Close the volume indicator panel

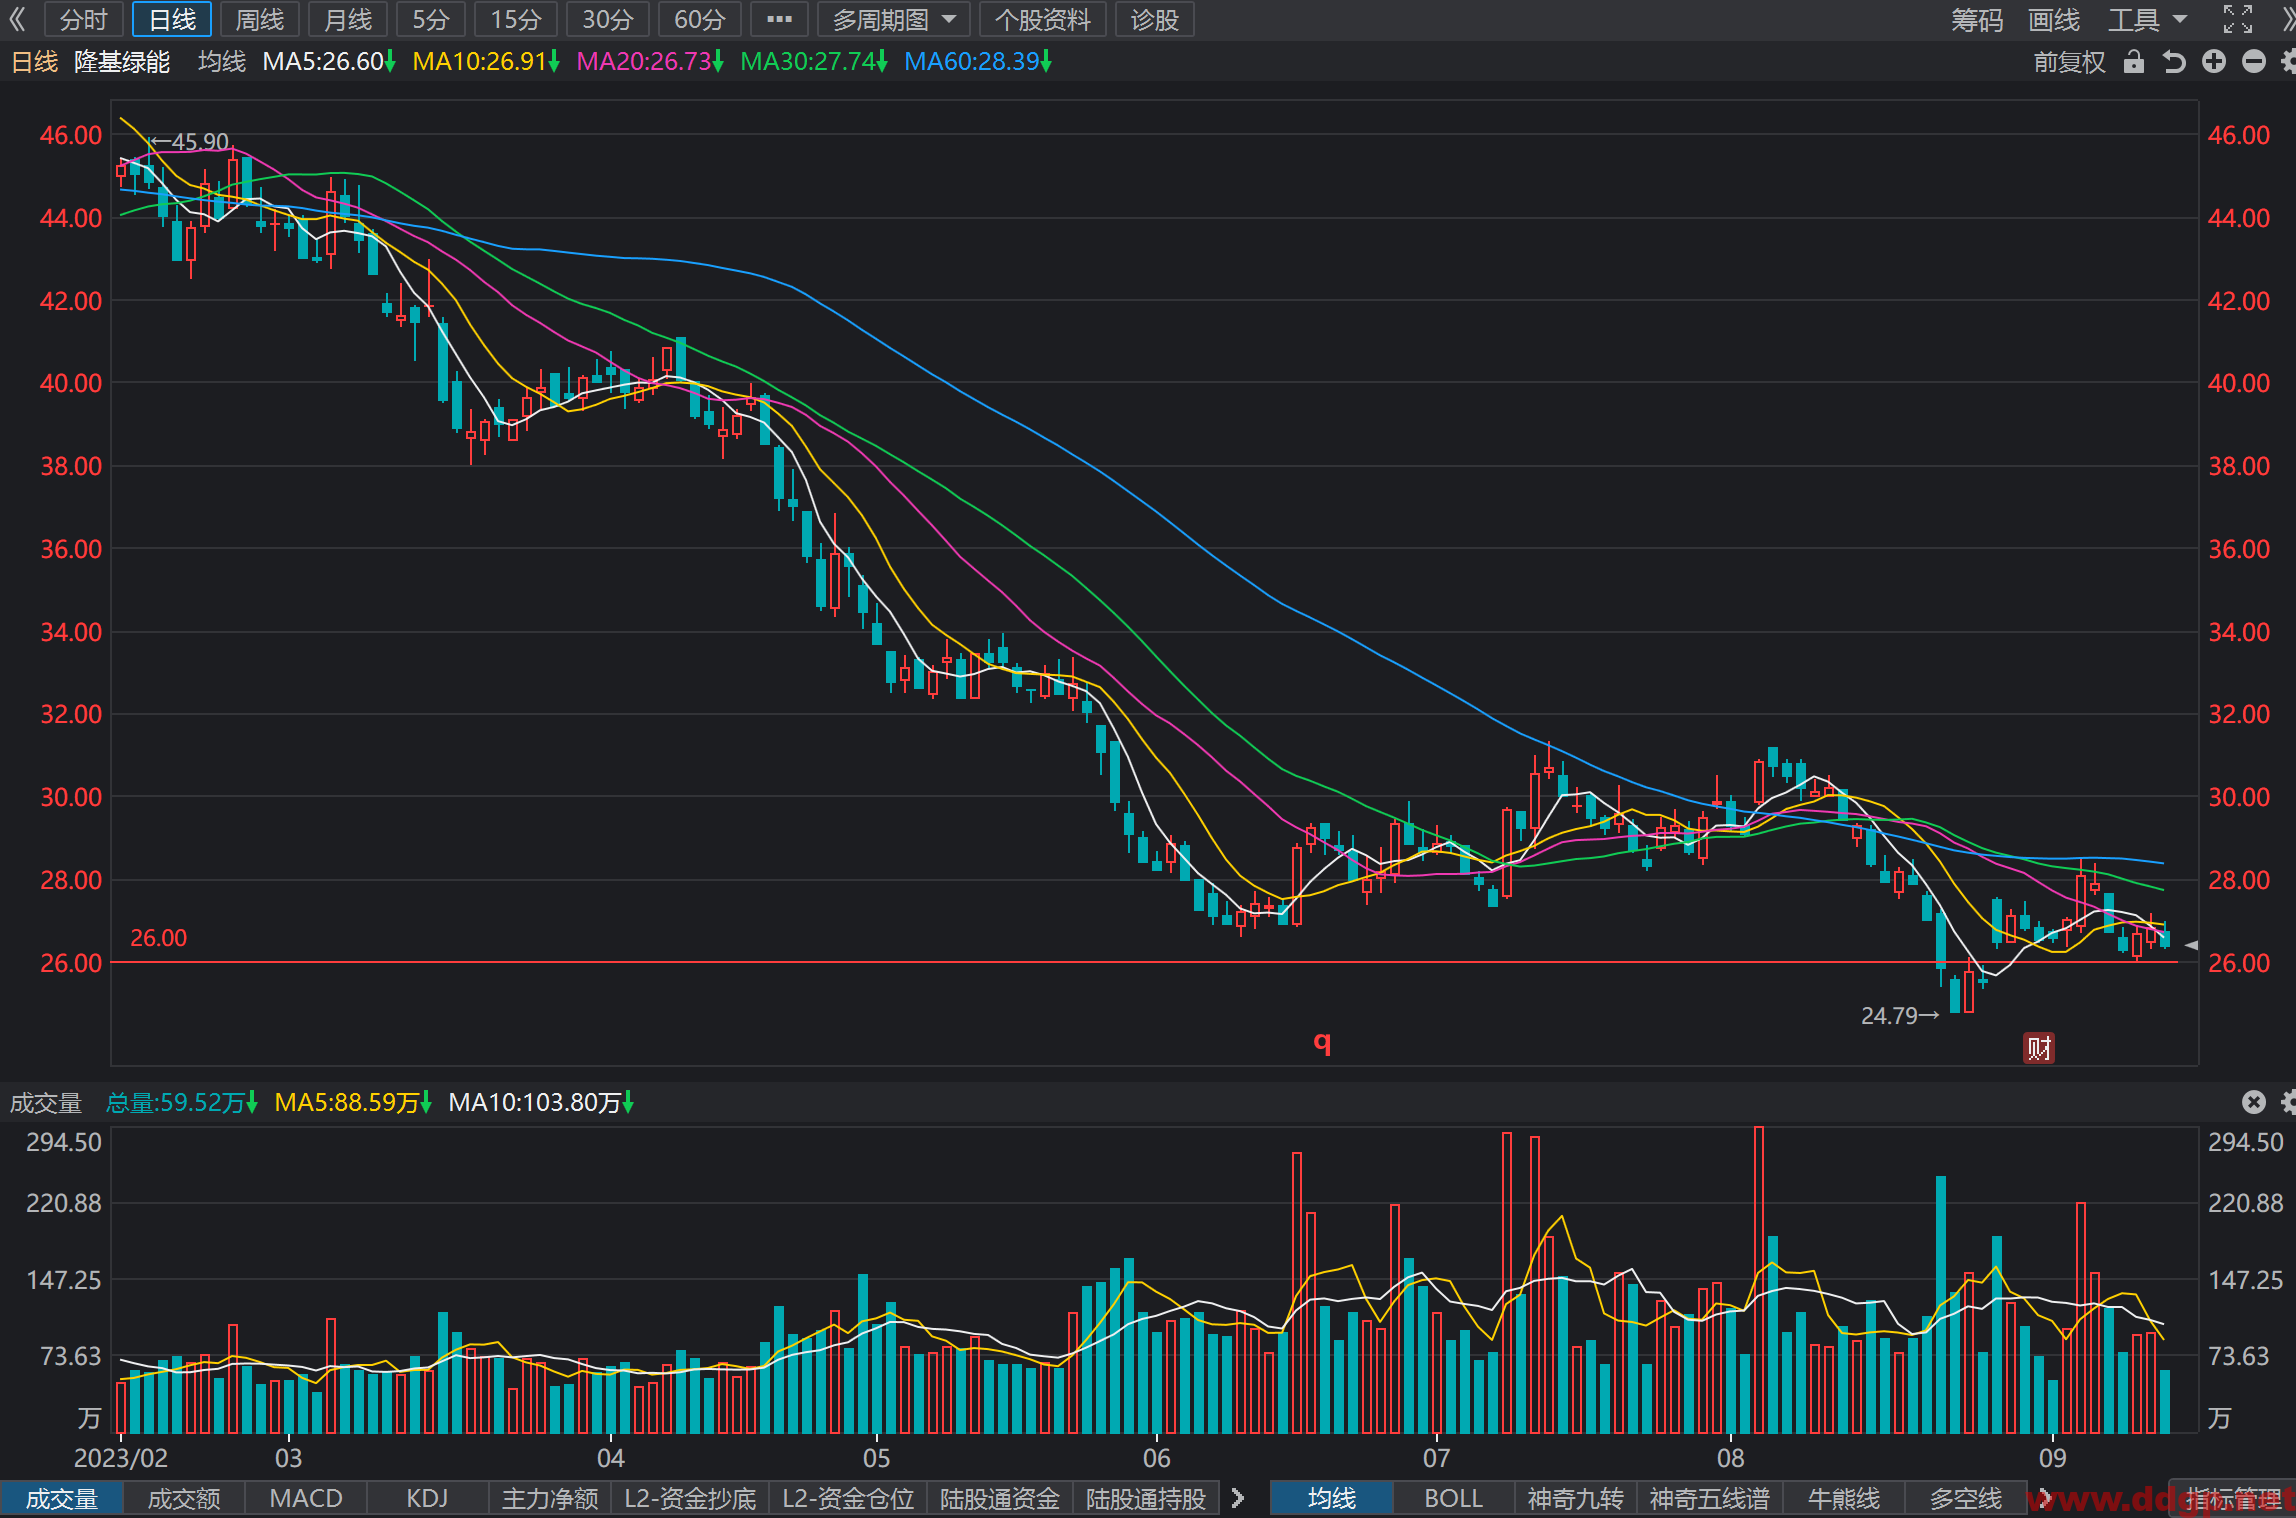coord(2253,1102)
